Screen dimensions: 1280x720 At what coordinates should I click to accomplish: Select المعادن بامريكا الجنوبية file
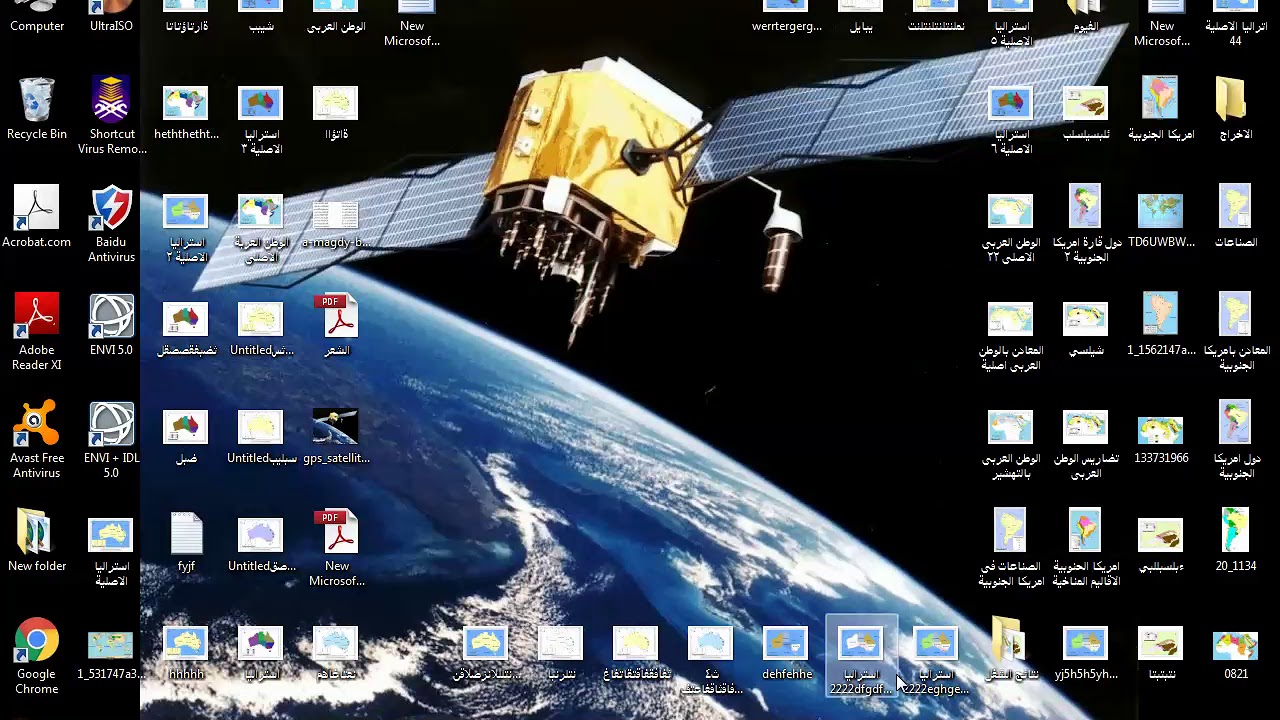pyautogui.click(x=1236, y=332)
